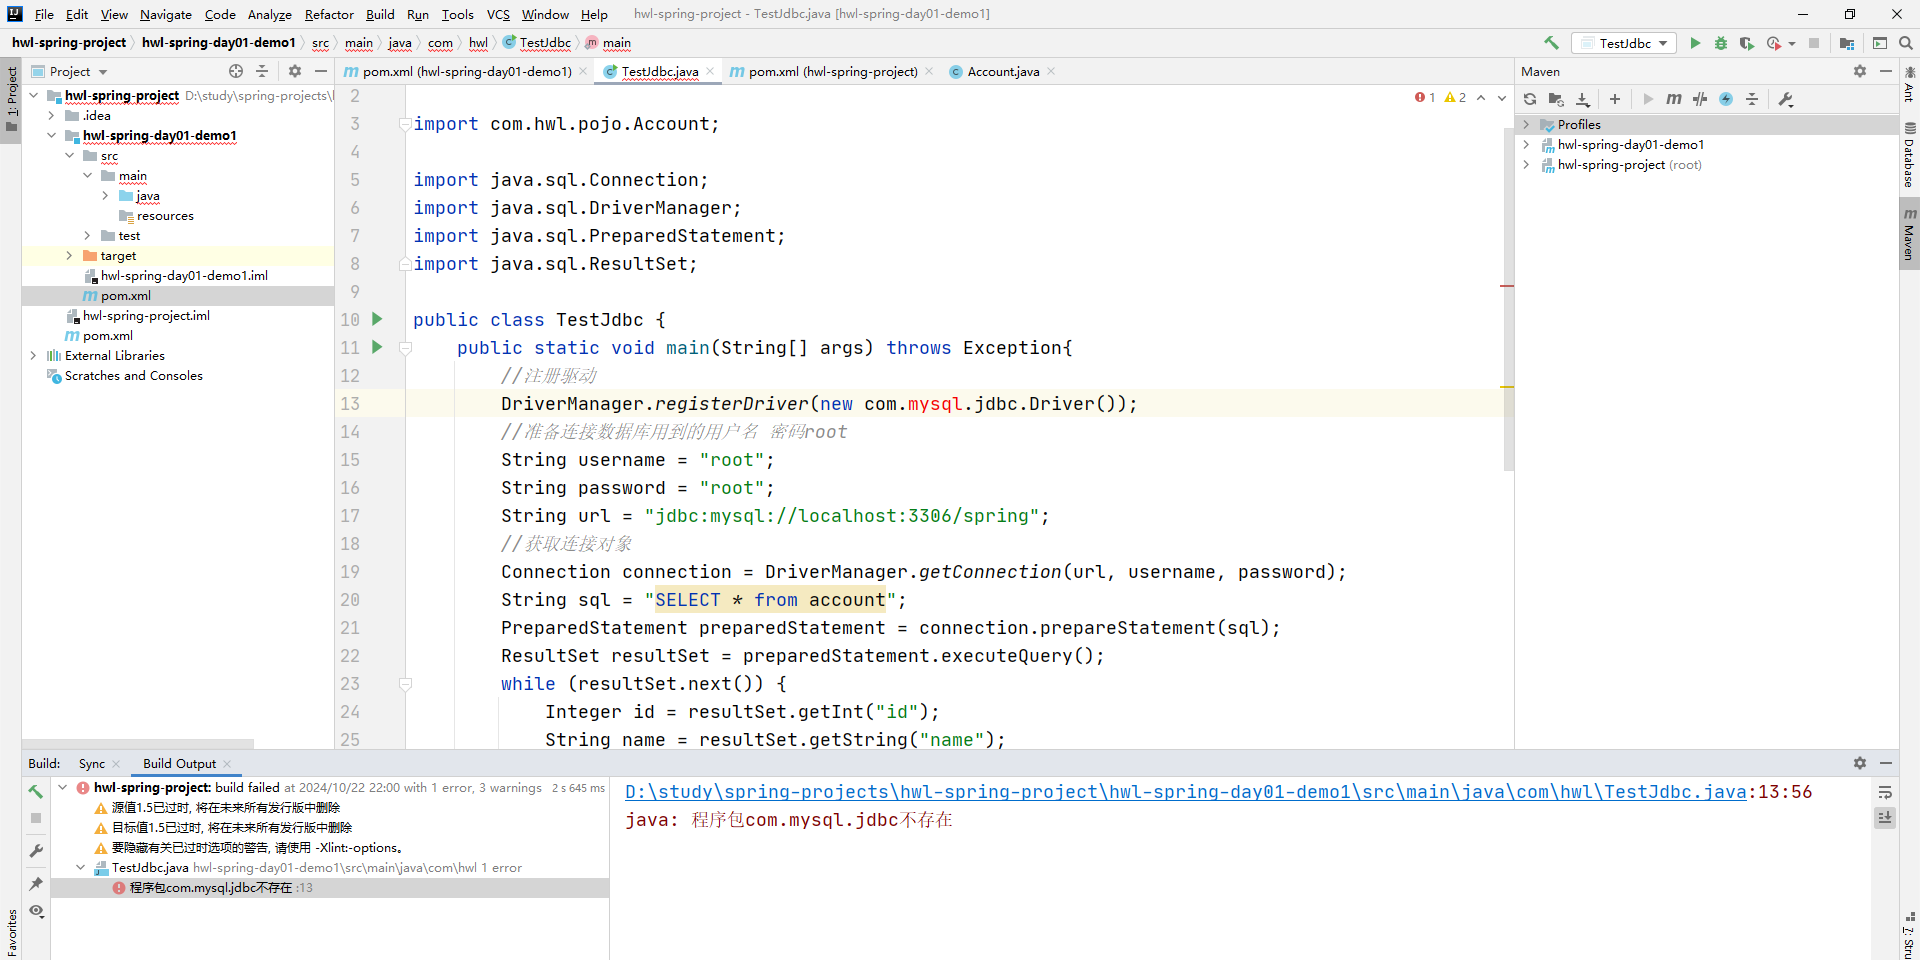Select pom.xml under hwl-spring-day01-demo1 in tree
The width and height of the screenshot is (1920, 960).
[126, 296]
